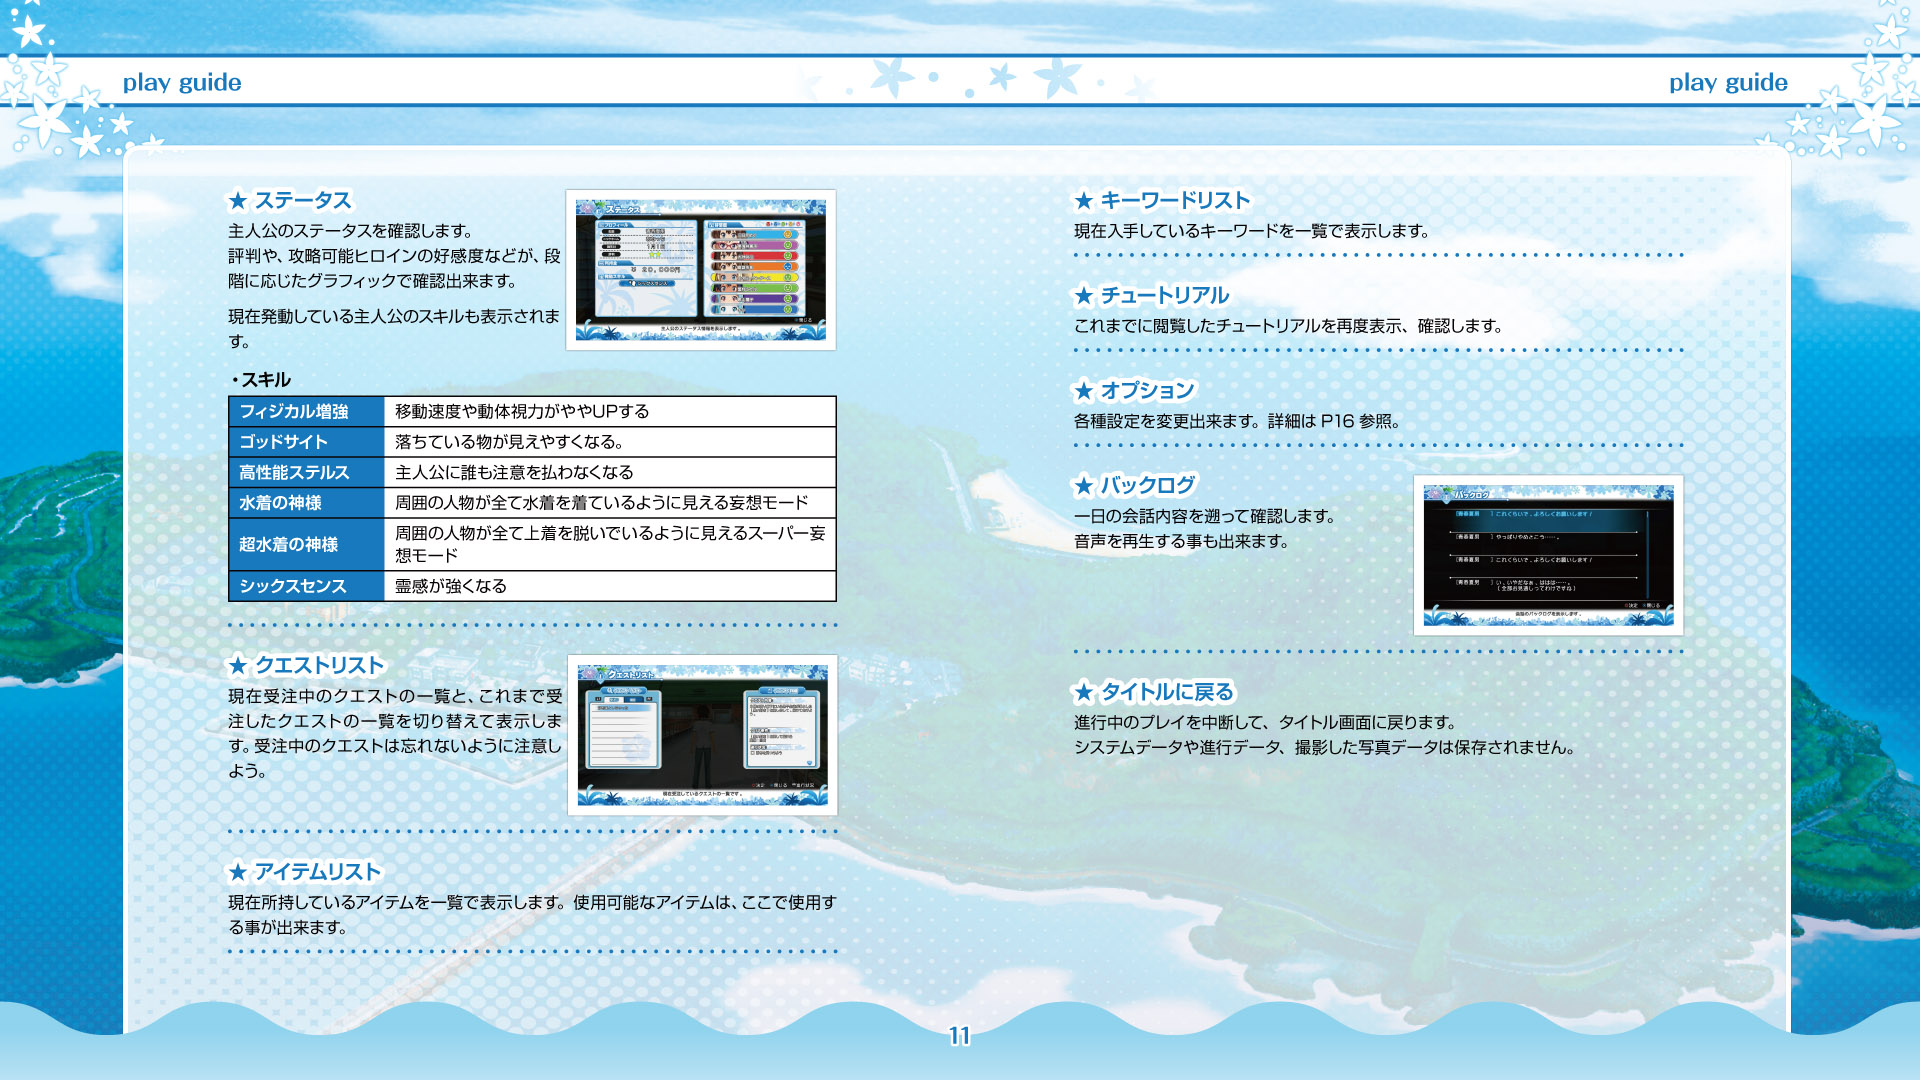
Task: Click the star icon beside バックログ heading
Action: (x=1084, y=486)
